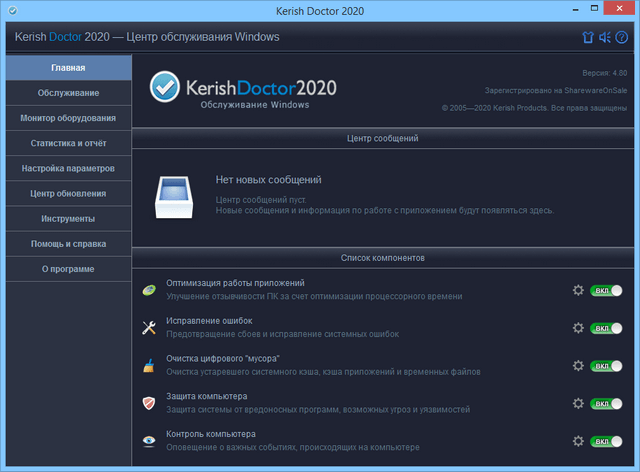
Task: Click the Версия: 4.80 text
Action: click(604, 73)
